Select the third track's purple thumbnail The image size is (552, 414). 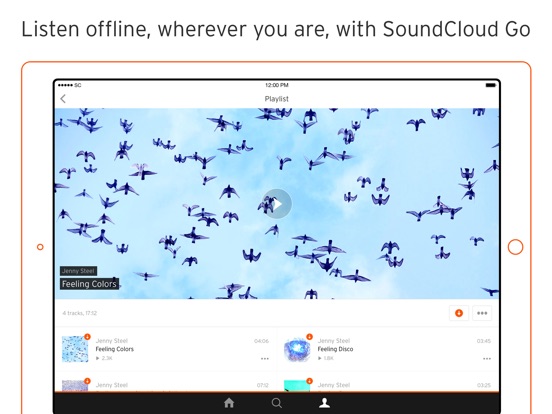pos(75,385)
